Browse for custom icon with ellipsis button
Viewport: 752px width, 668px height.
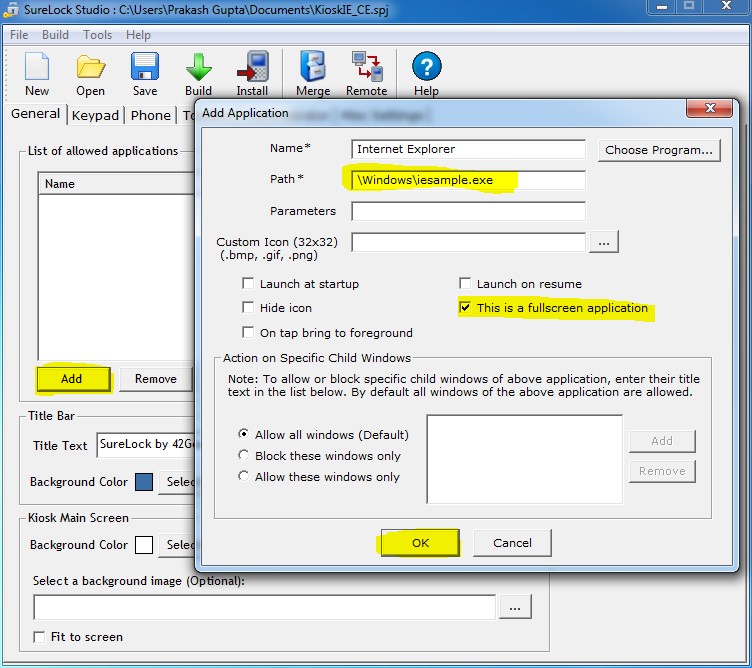pyautogui.click(x=604, y=241)
